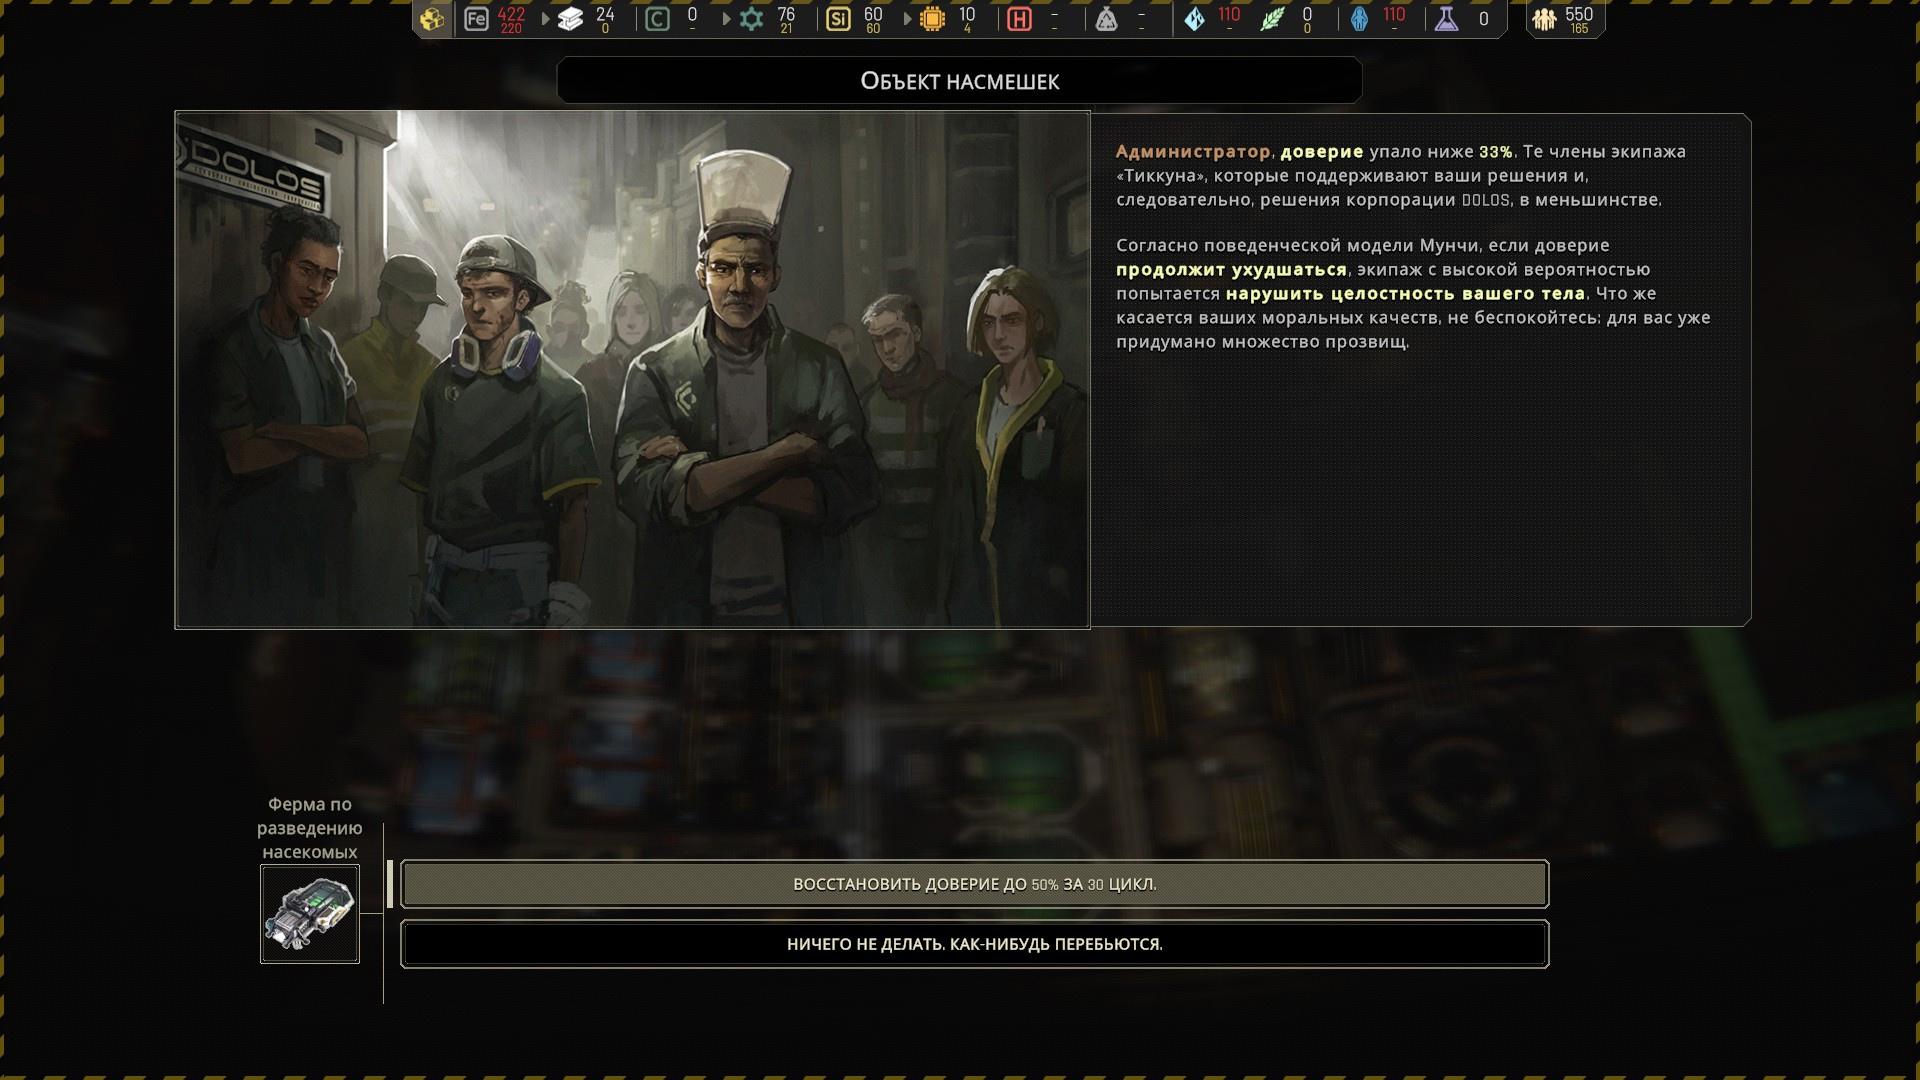Click the arrow between carbon and gear
Image resolution: width=1920 pixels, height=1080 pixels.
726,19
